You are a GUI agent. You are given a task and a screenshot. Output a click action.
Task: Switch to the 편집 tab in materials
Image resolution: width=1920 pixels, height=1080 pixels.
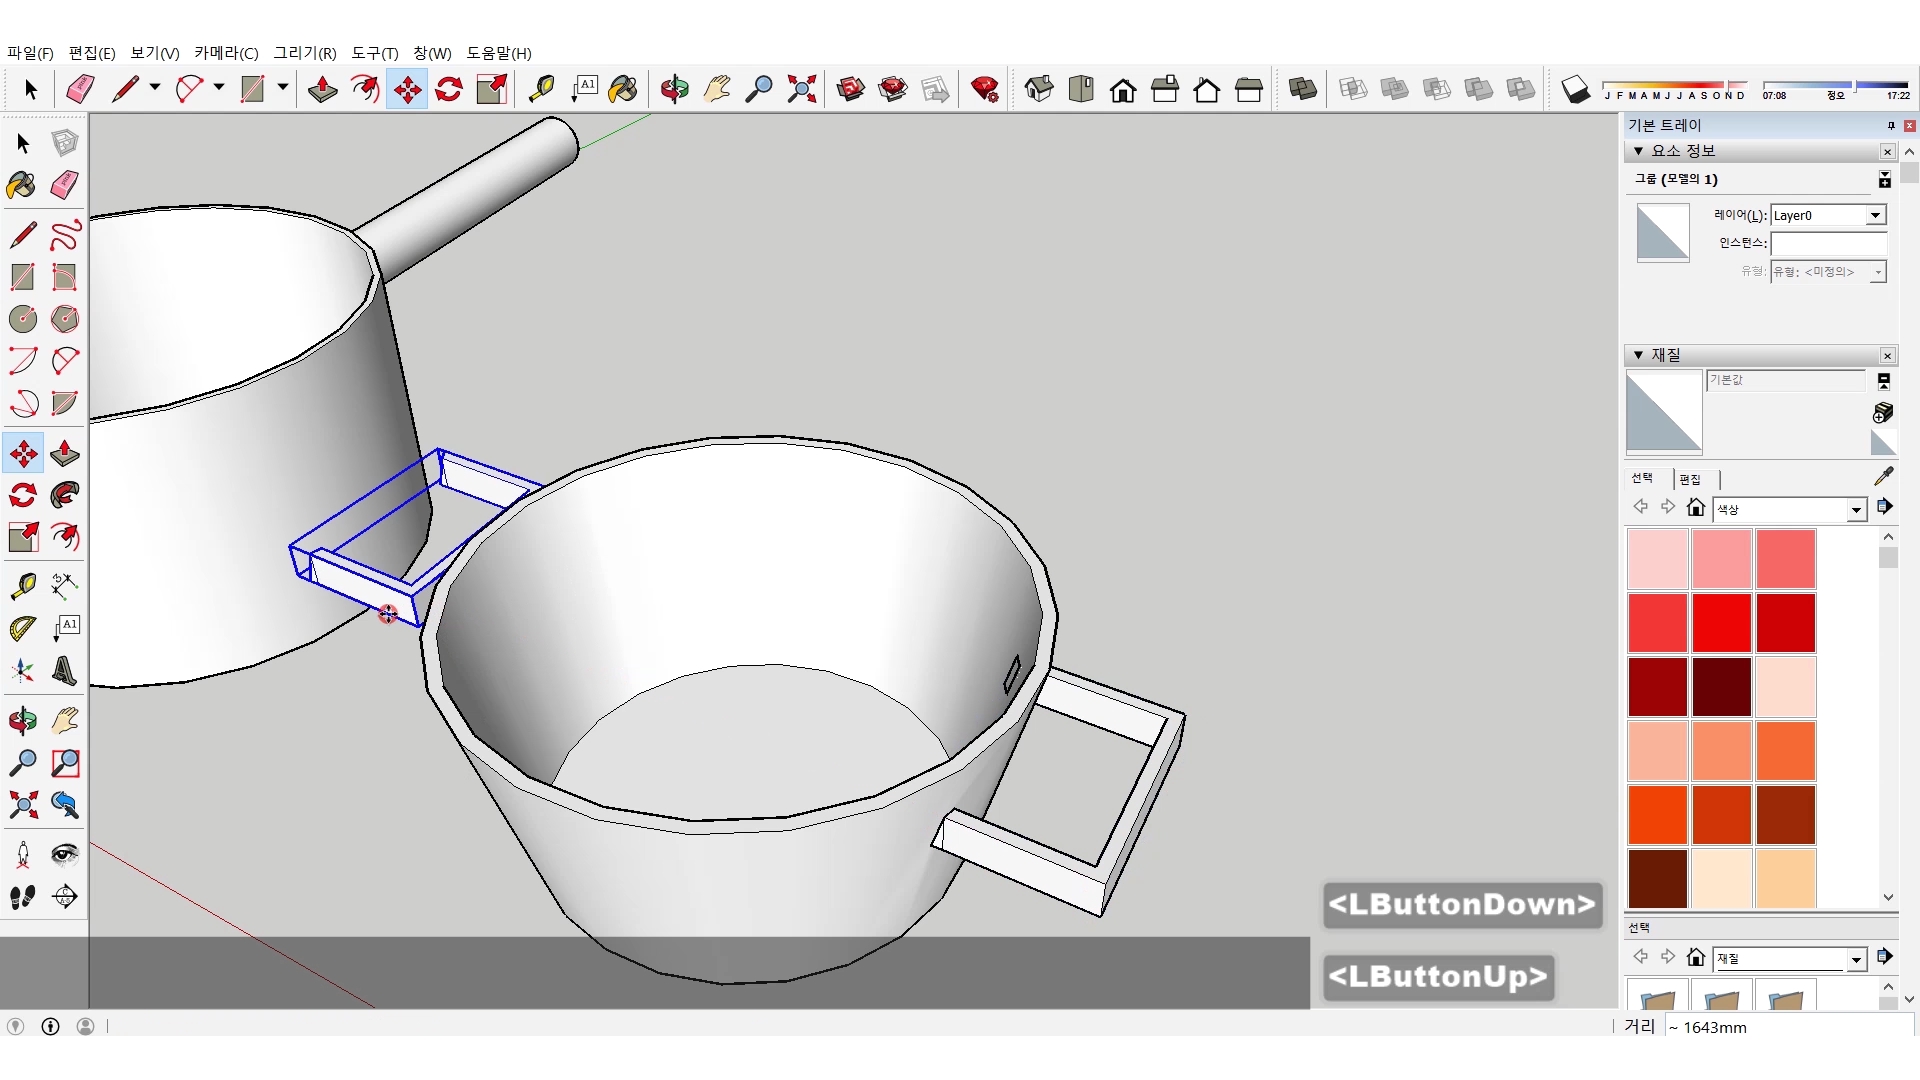(x=1690, y=479)
